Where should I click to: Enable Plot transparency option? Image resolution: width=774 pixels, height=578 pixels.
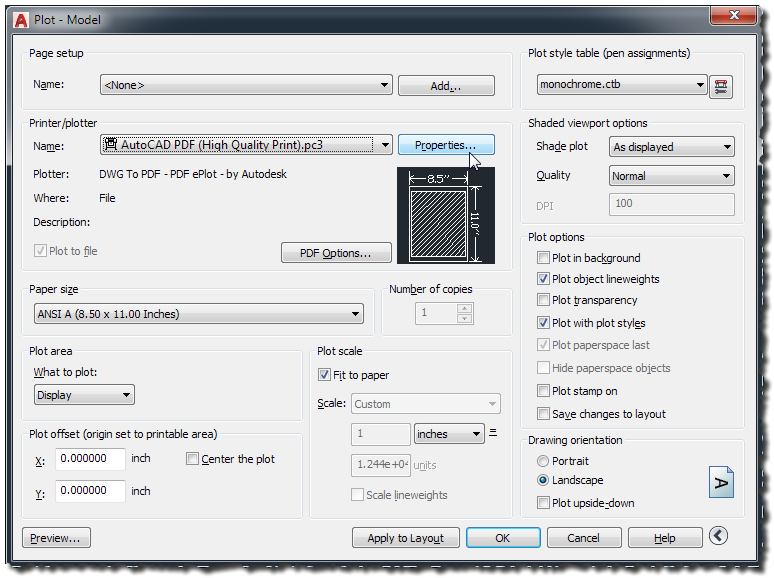click(543, 300)
